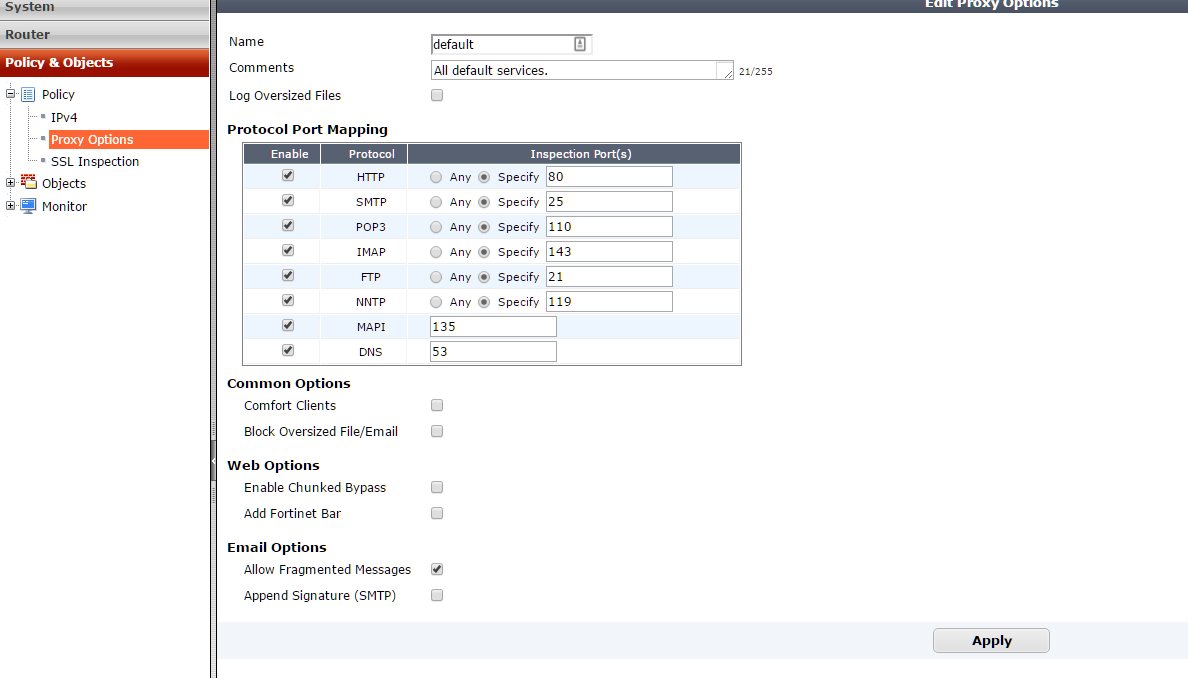Open the Policy & Objects section

105,62
